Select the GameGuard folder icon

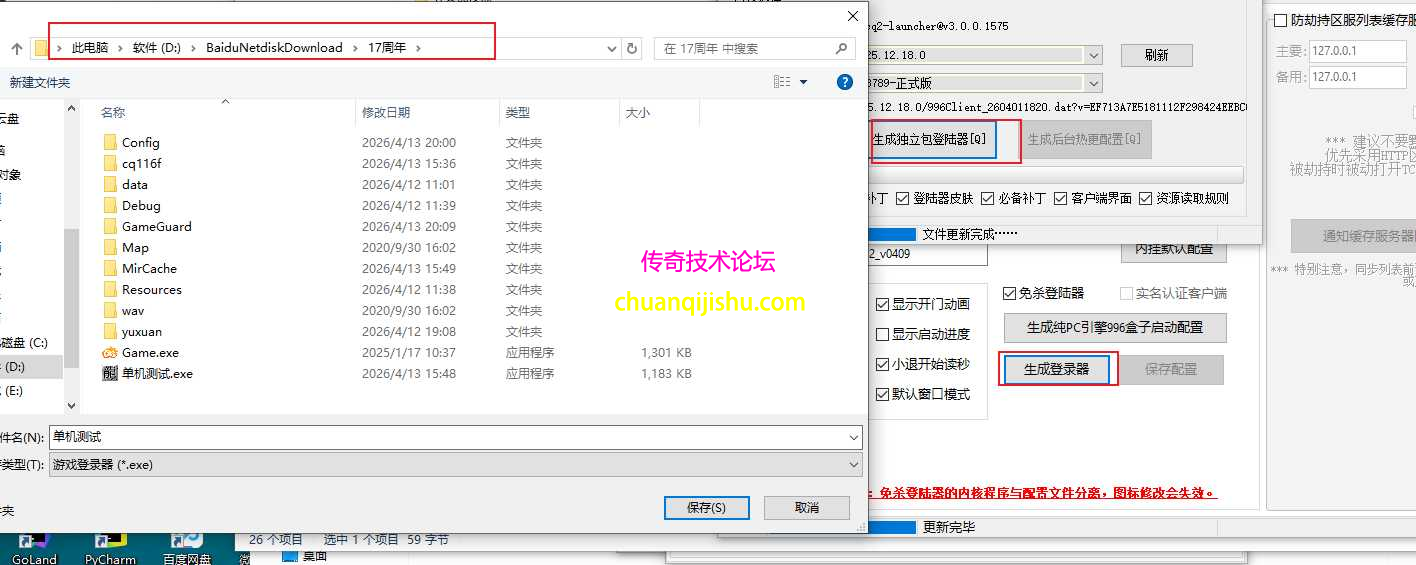[110, 226]
